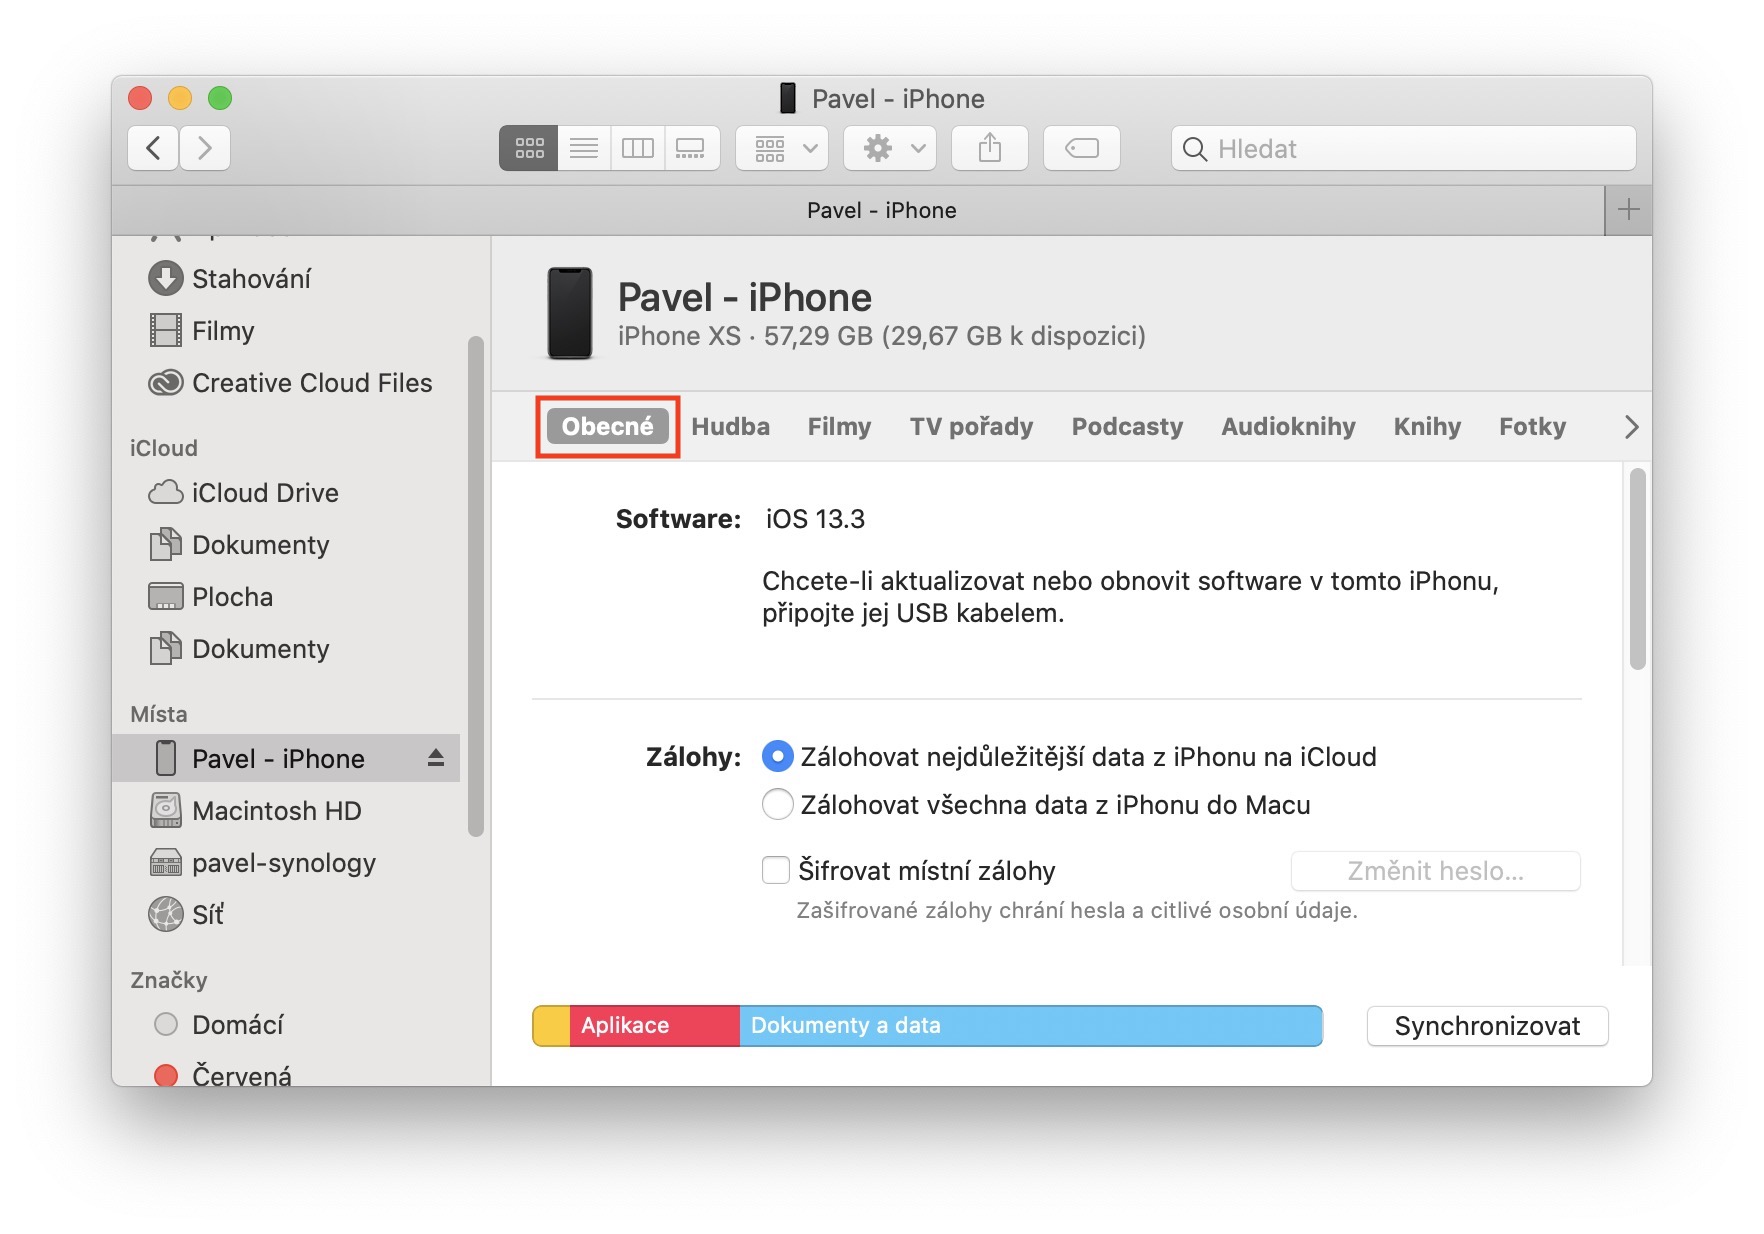
Task: Switch to list view in toolbar
Action: pos(584,149)
